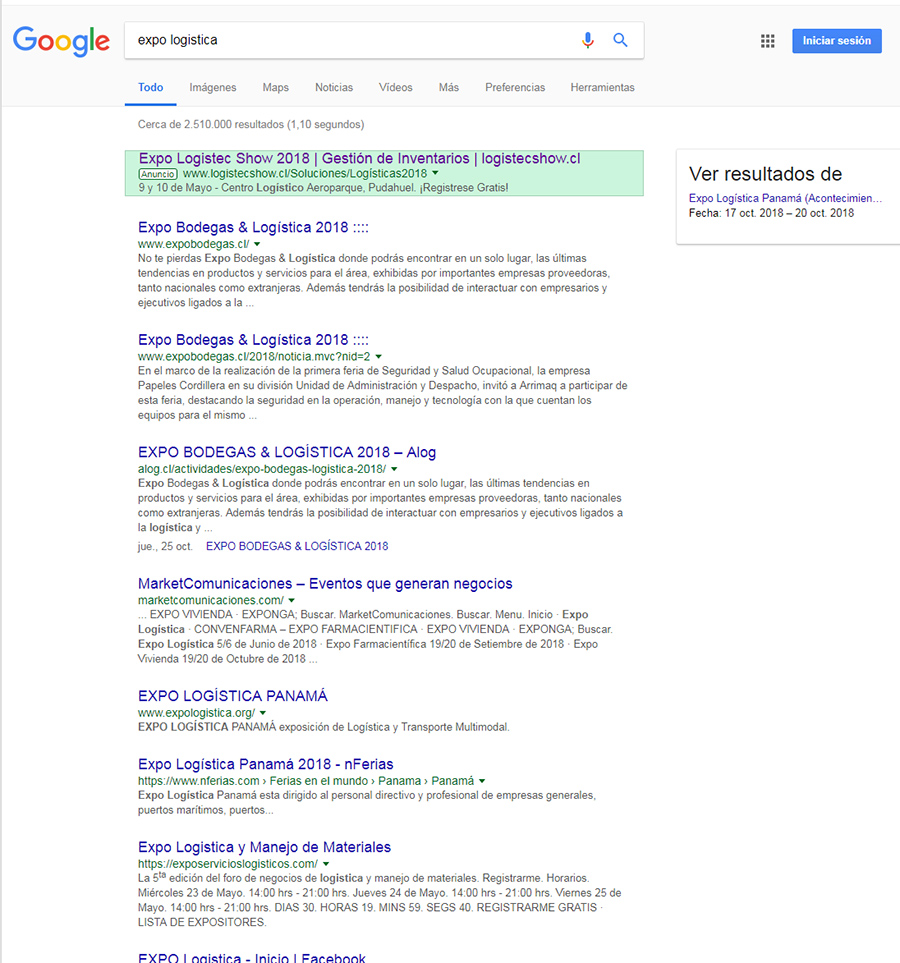The height and width of the screenshot is (963, 900).
Task: Expand arrow beside nferias.com breadcrumb URL
Action: (x=482, y=781)
